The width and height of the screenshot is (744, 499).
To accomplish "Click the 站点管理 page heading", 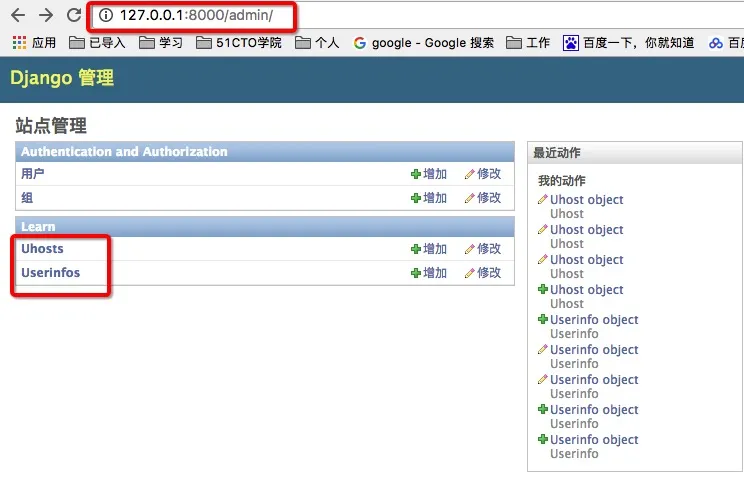I will [51, 126].
